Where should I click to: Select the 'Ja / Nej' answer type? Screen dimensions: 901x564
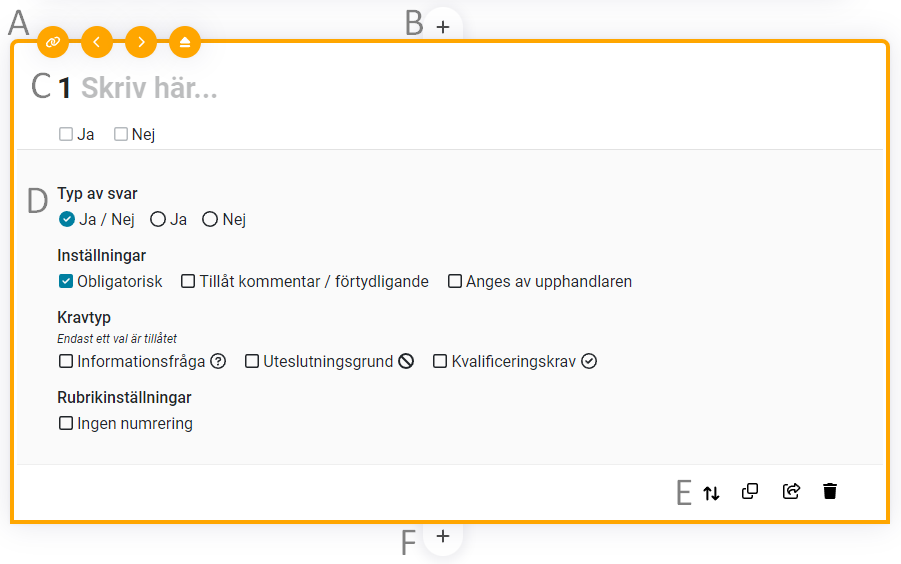tap(67, 219)
